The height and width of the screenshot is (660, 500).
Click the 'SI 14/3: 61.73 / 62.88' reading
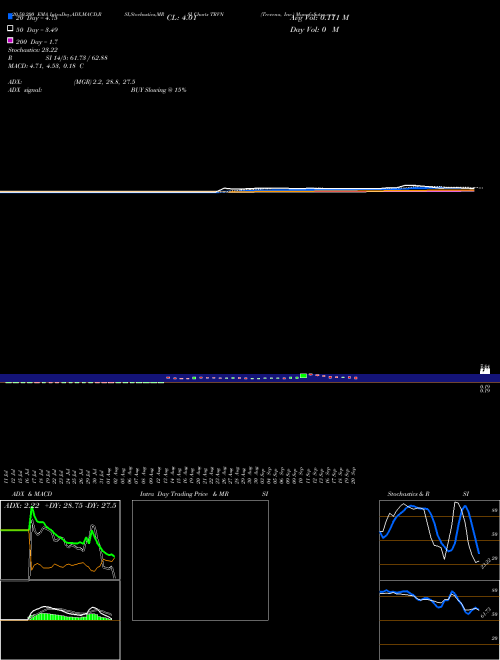point(77,58)
